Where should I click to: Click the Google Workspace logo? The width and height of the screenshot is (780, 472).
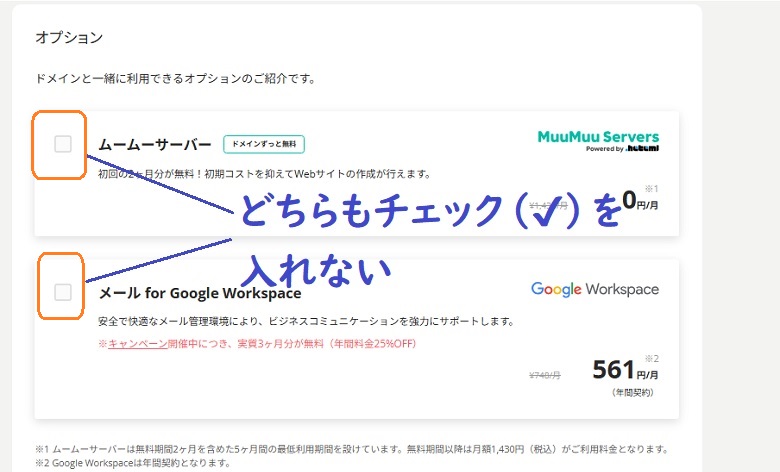pyautogui.click(x=595, y=289)
